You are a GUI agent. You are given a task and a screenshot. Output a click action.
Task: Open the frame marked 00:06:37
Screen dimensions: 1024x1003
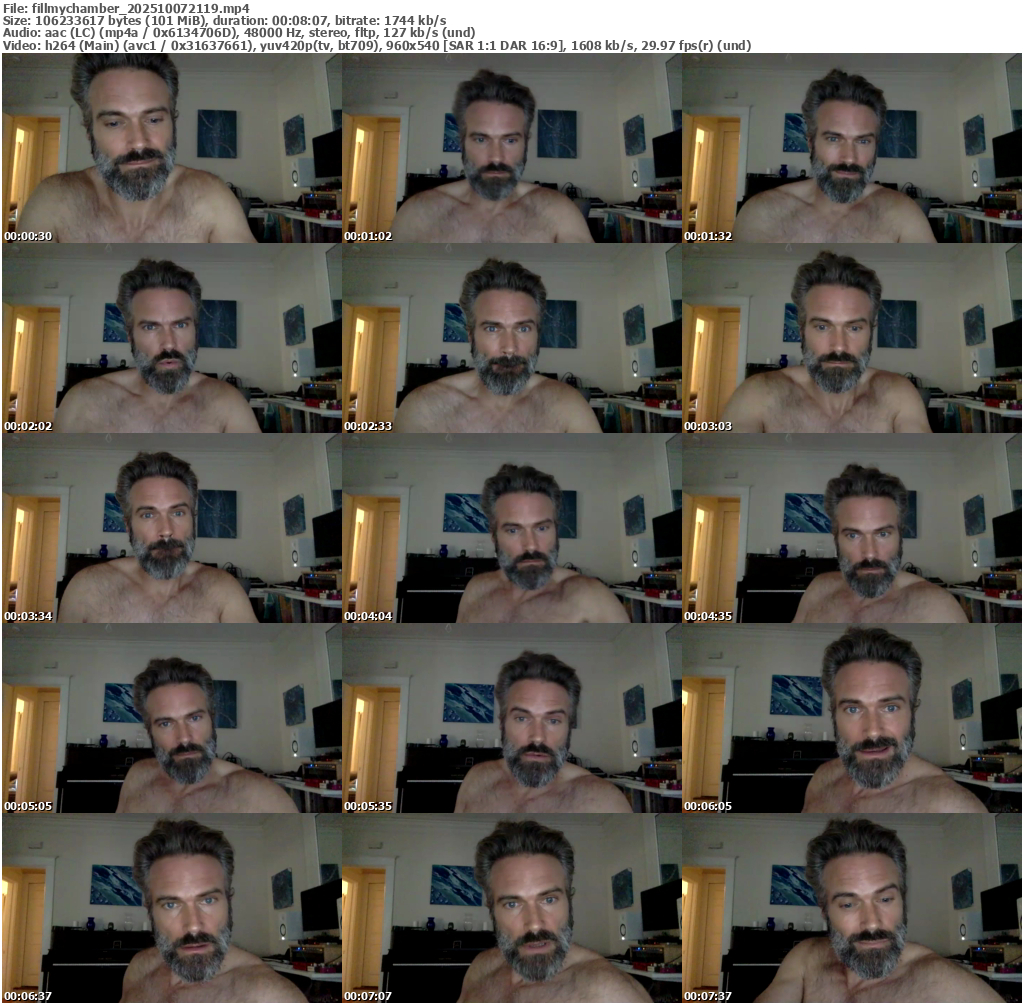(172, 908)
